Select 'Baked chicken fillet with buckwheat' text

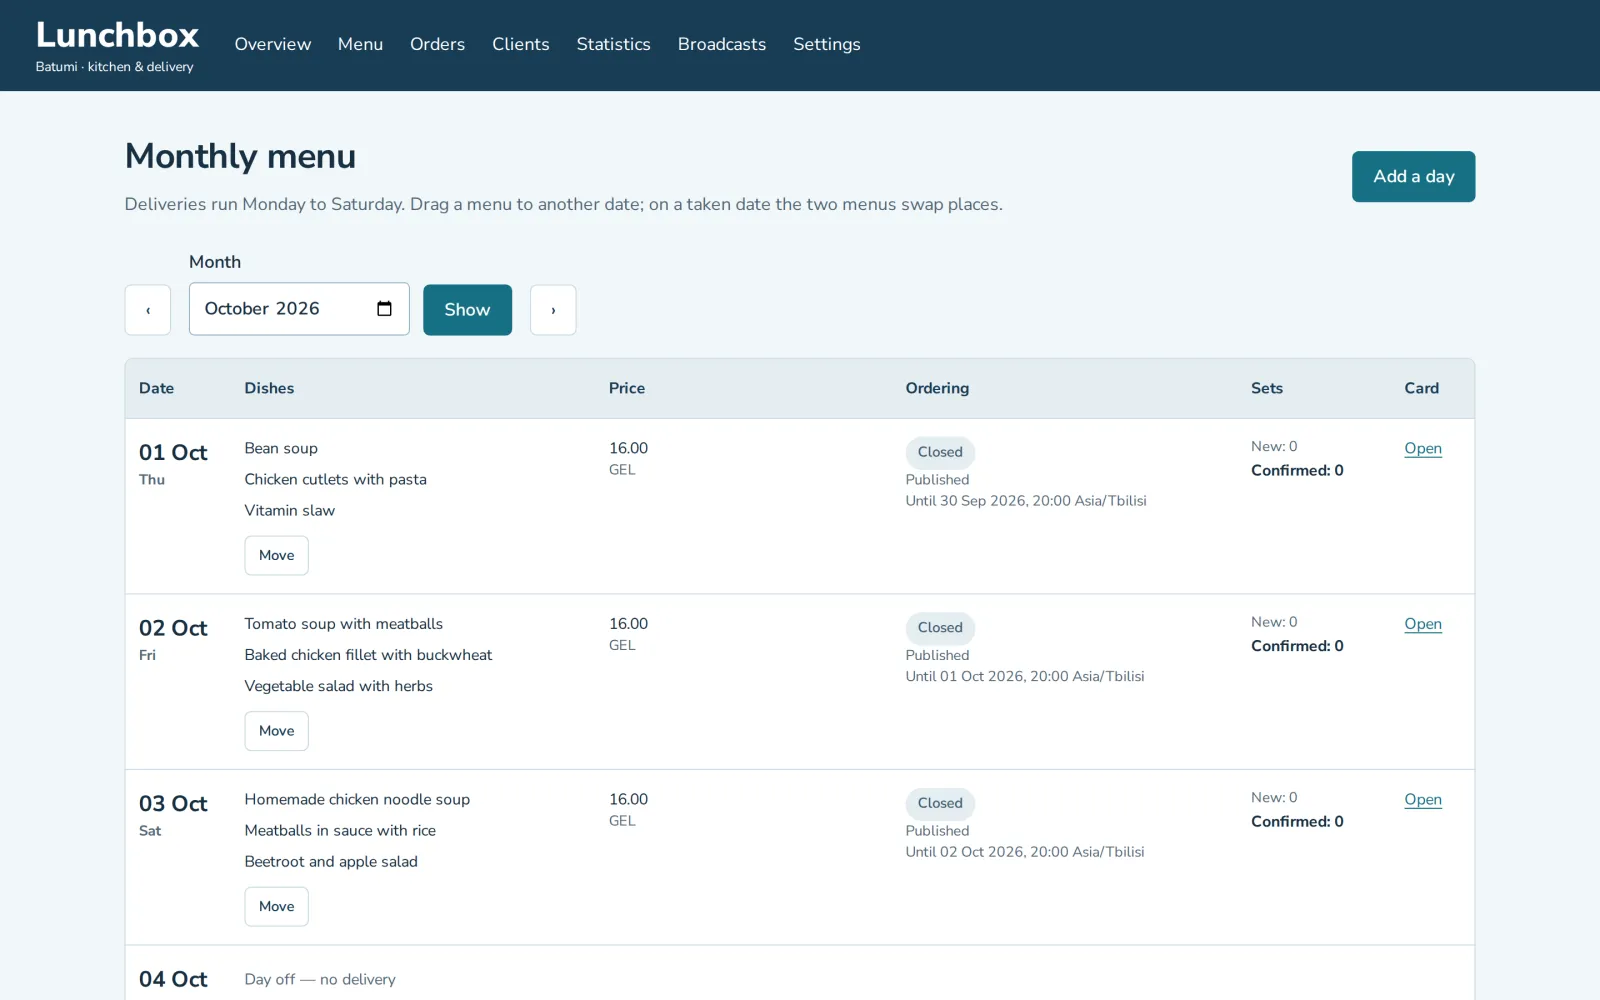368,655
